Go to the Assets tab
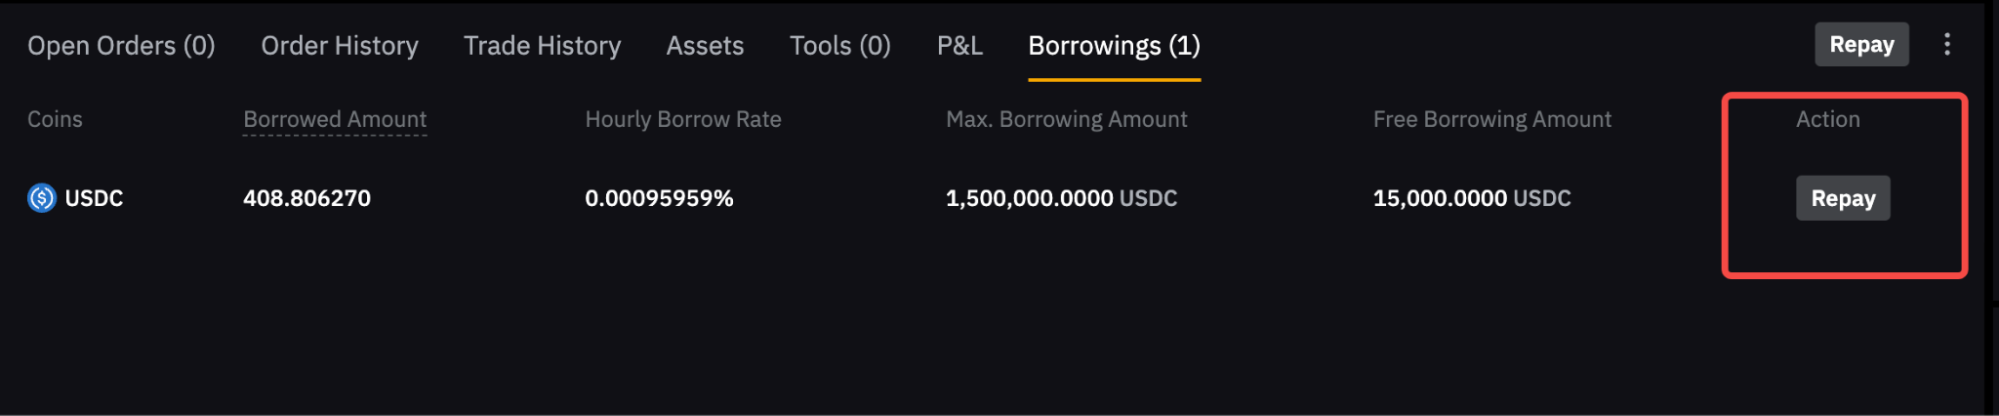1999x416 pixels. 705,46
